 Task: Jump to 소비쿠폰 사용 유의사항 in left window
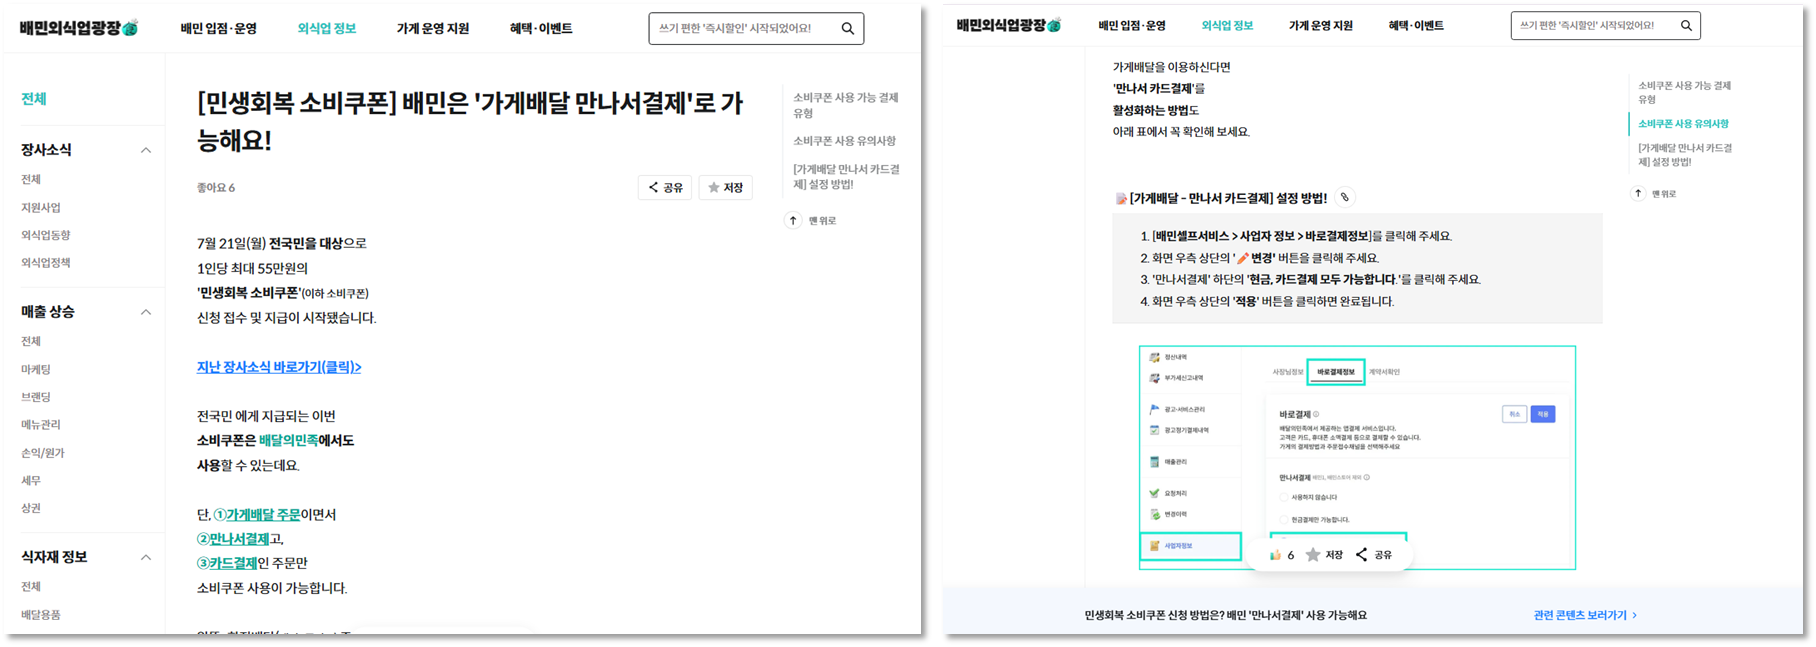pos(845,141)
